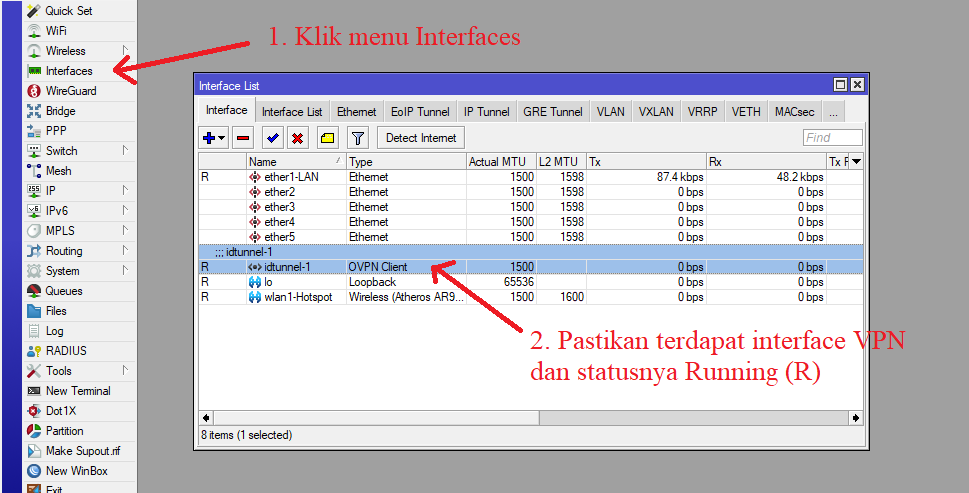Click the red X disable button
Screen dimensions: 969x493
[x=297, y=138]
